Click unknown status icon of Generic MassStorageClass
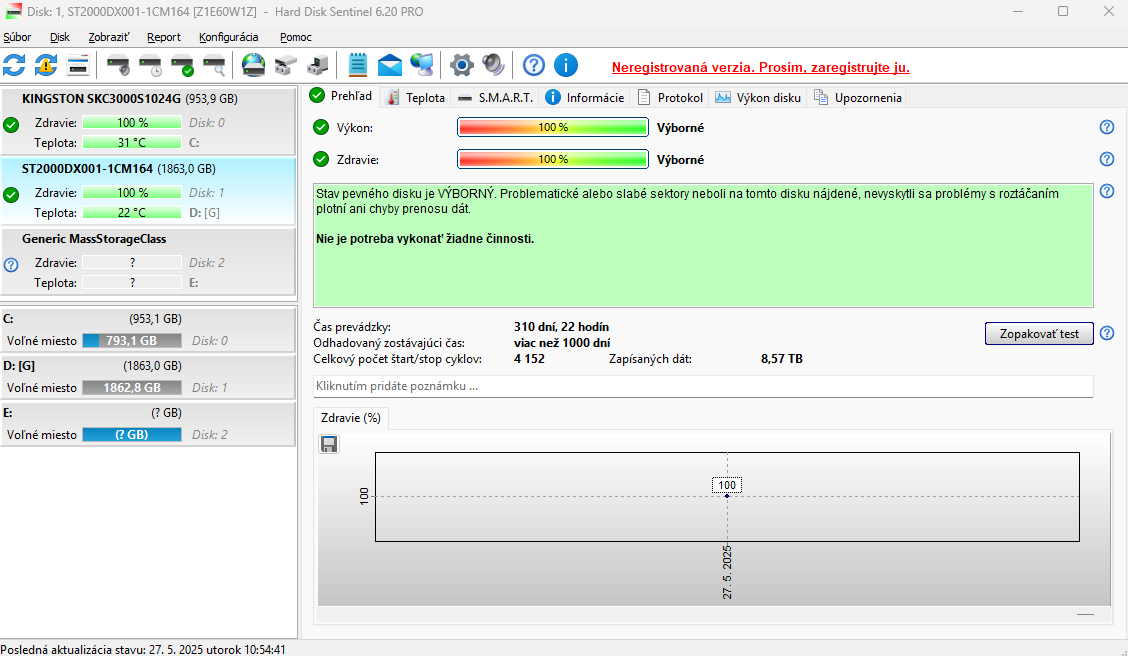This screenshot has width=1128, height=656. pyautogui.click(x=11, y=265)
